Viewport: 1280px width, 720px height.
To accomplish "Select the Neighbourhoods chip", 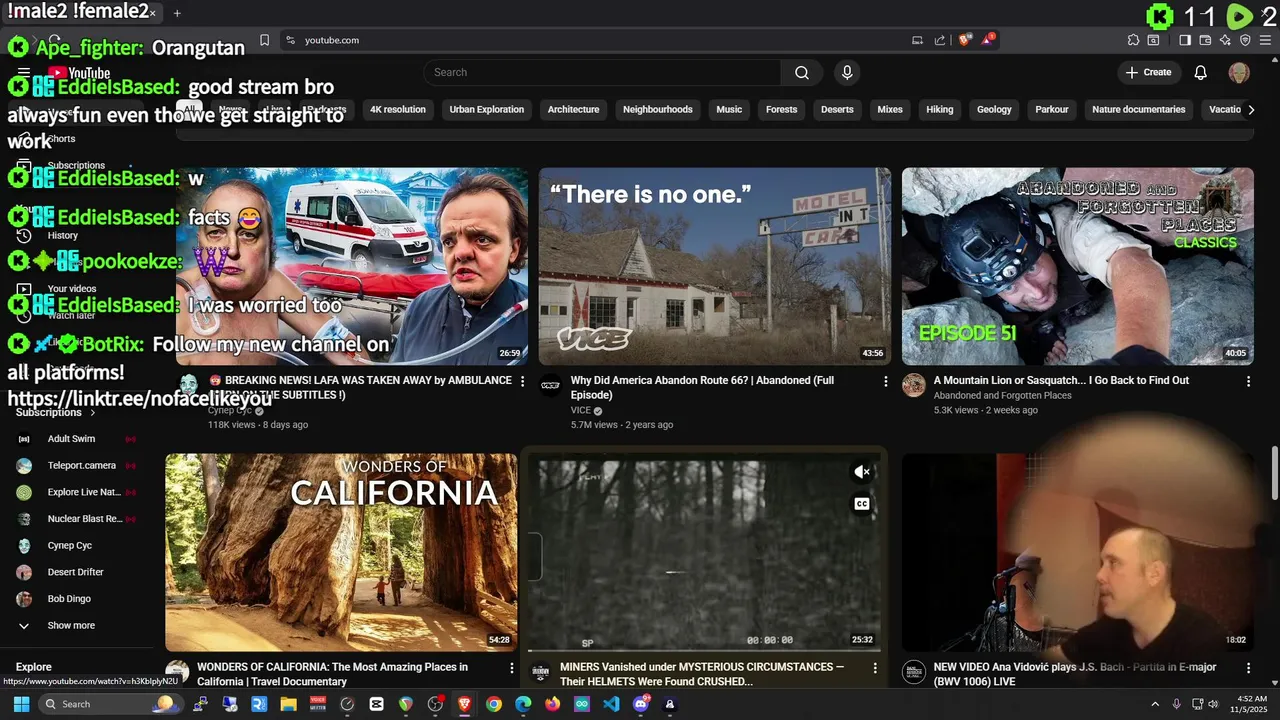I will tap(658, 109).
